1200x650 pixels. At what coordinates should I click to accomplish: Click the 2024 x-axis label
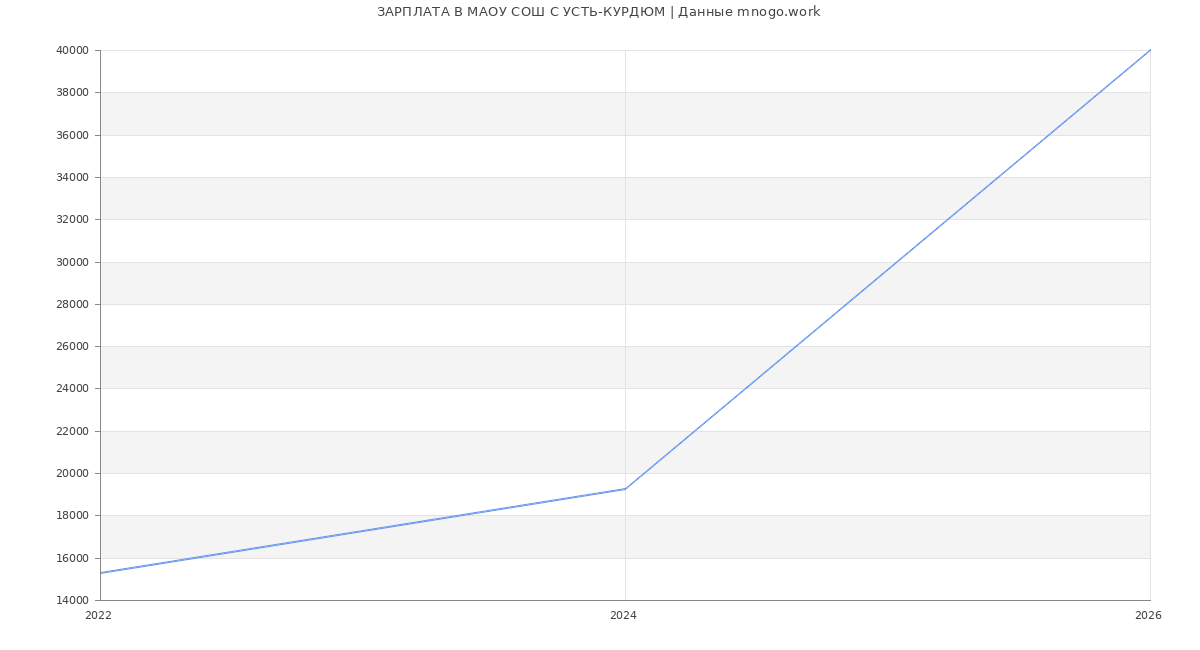click(623, 616)
